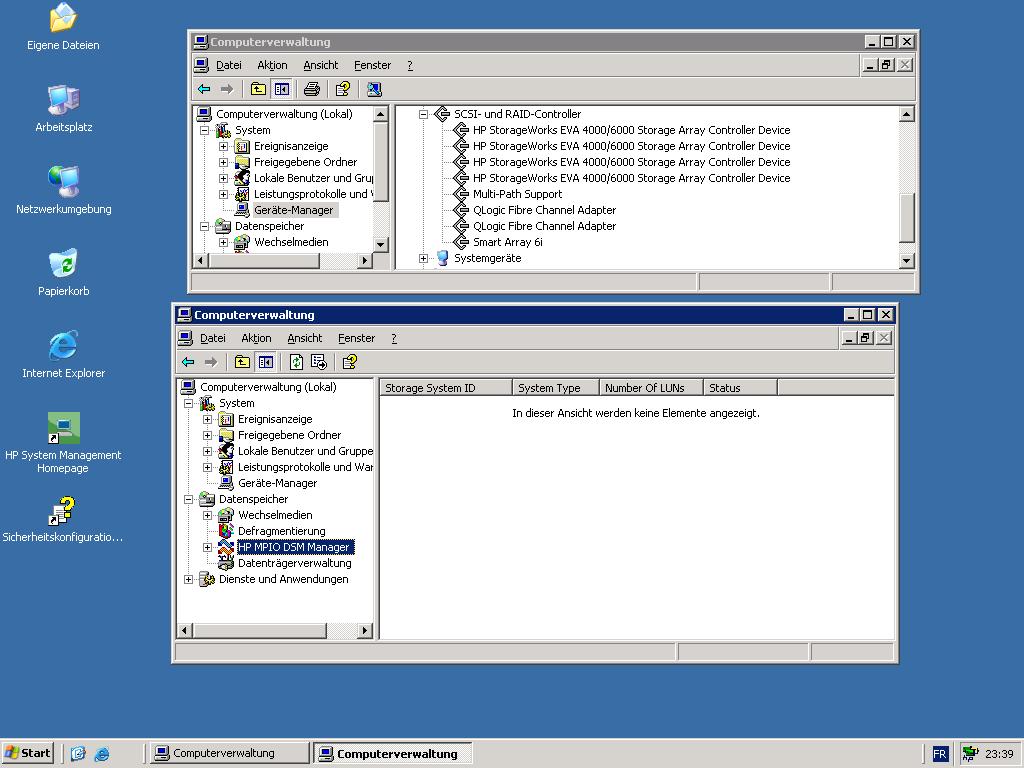Screen dimensions: 1024x768
Task: Click the Number Of LUNs column header
Action: [652, 388]
